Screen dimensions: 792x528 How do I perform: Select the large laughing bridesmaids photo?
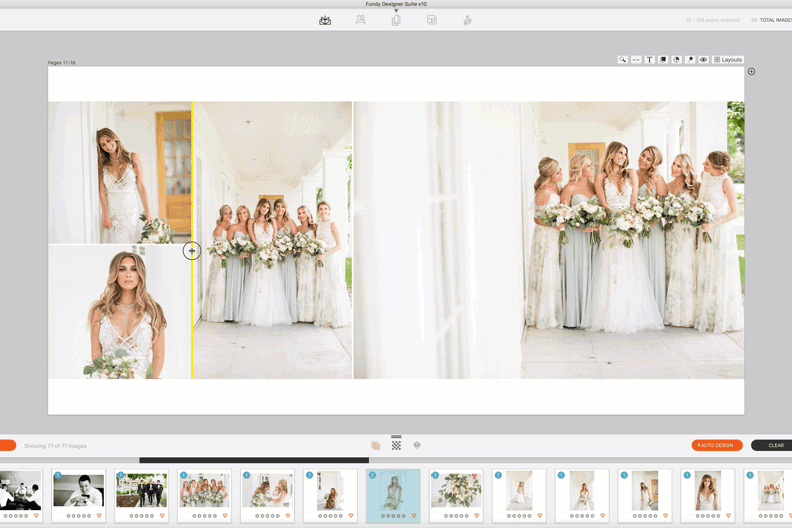pos(549,240)
